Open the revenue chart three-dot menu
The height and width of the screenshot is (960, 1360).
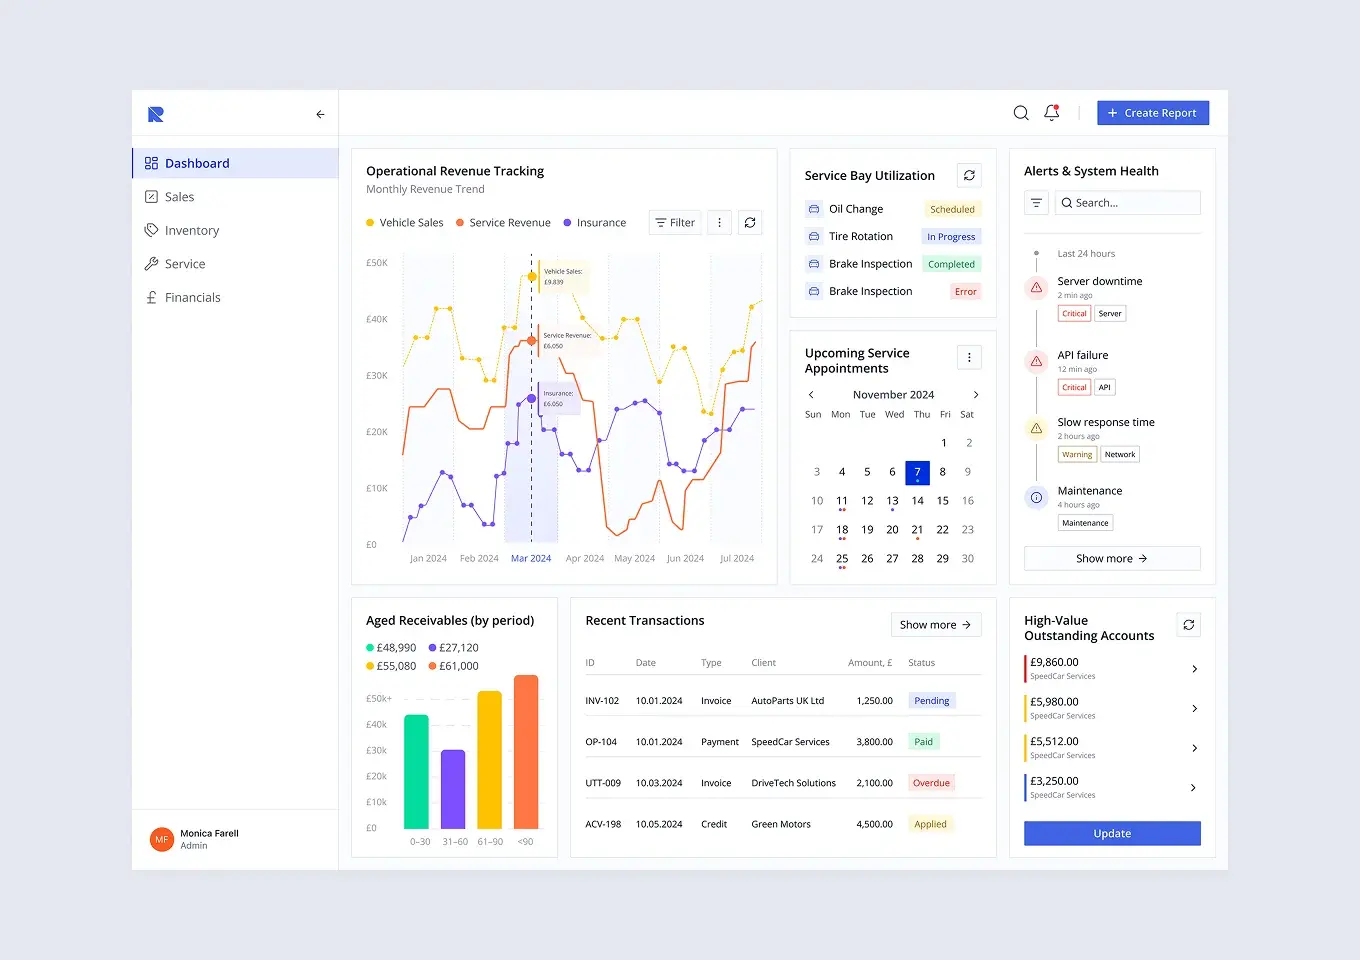tap(719, 223)
